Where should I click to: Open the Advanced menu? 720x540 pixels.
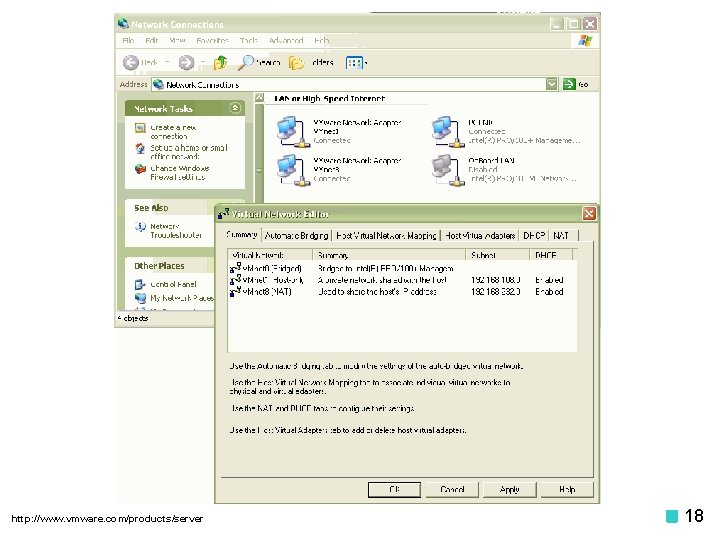tap(286, 40)
